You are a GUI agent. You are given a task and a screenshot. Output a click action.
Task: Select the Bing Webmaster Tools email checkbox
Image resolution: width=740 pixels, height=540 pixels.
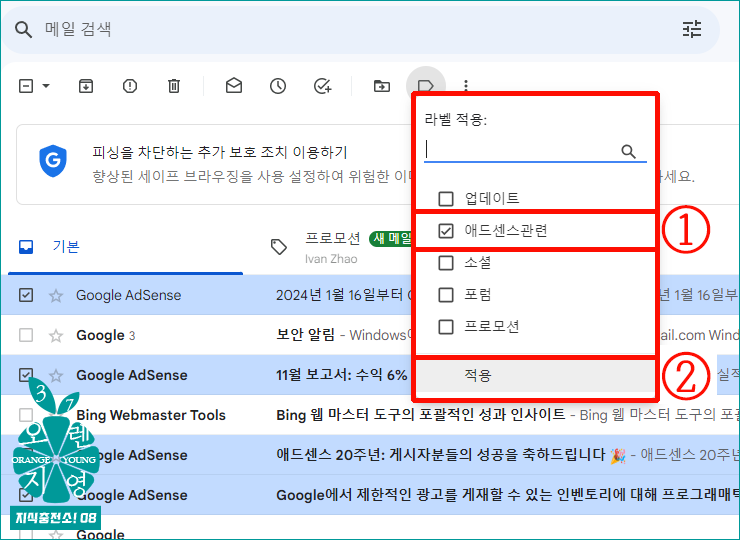click(x=26, y=415)
